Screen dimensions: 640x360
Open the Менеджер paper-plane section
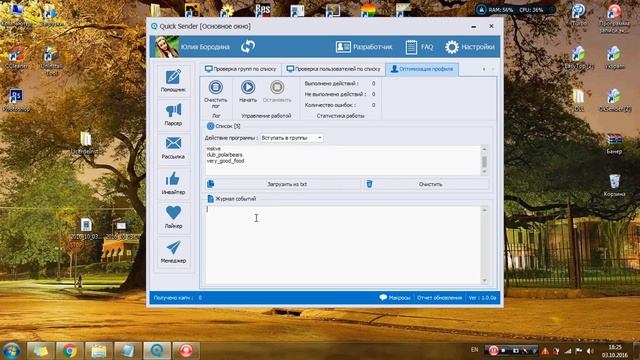173,252
